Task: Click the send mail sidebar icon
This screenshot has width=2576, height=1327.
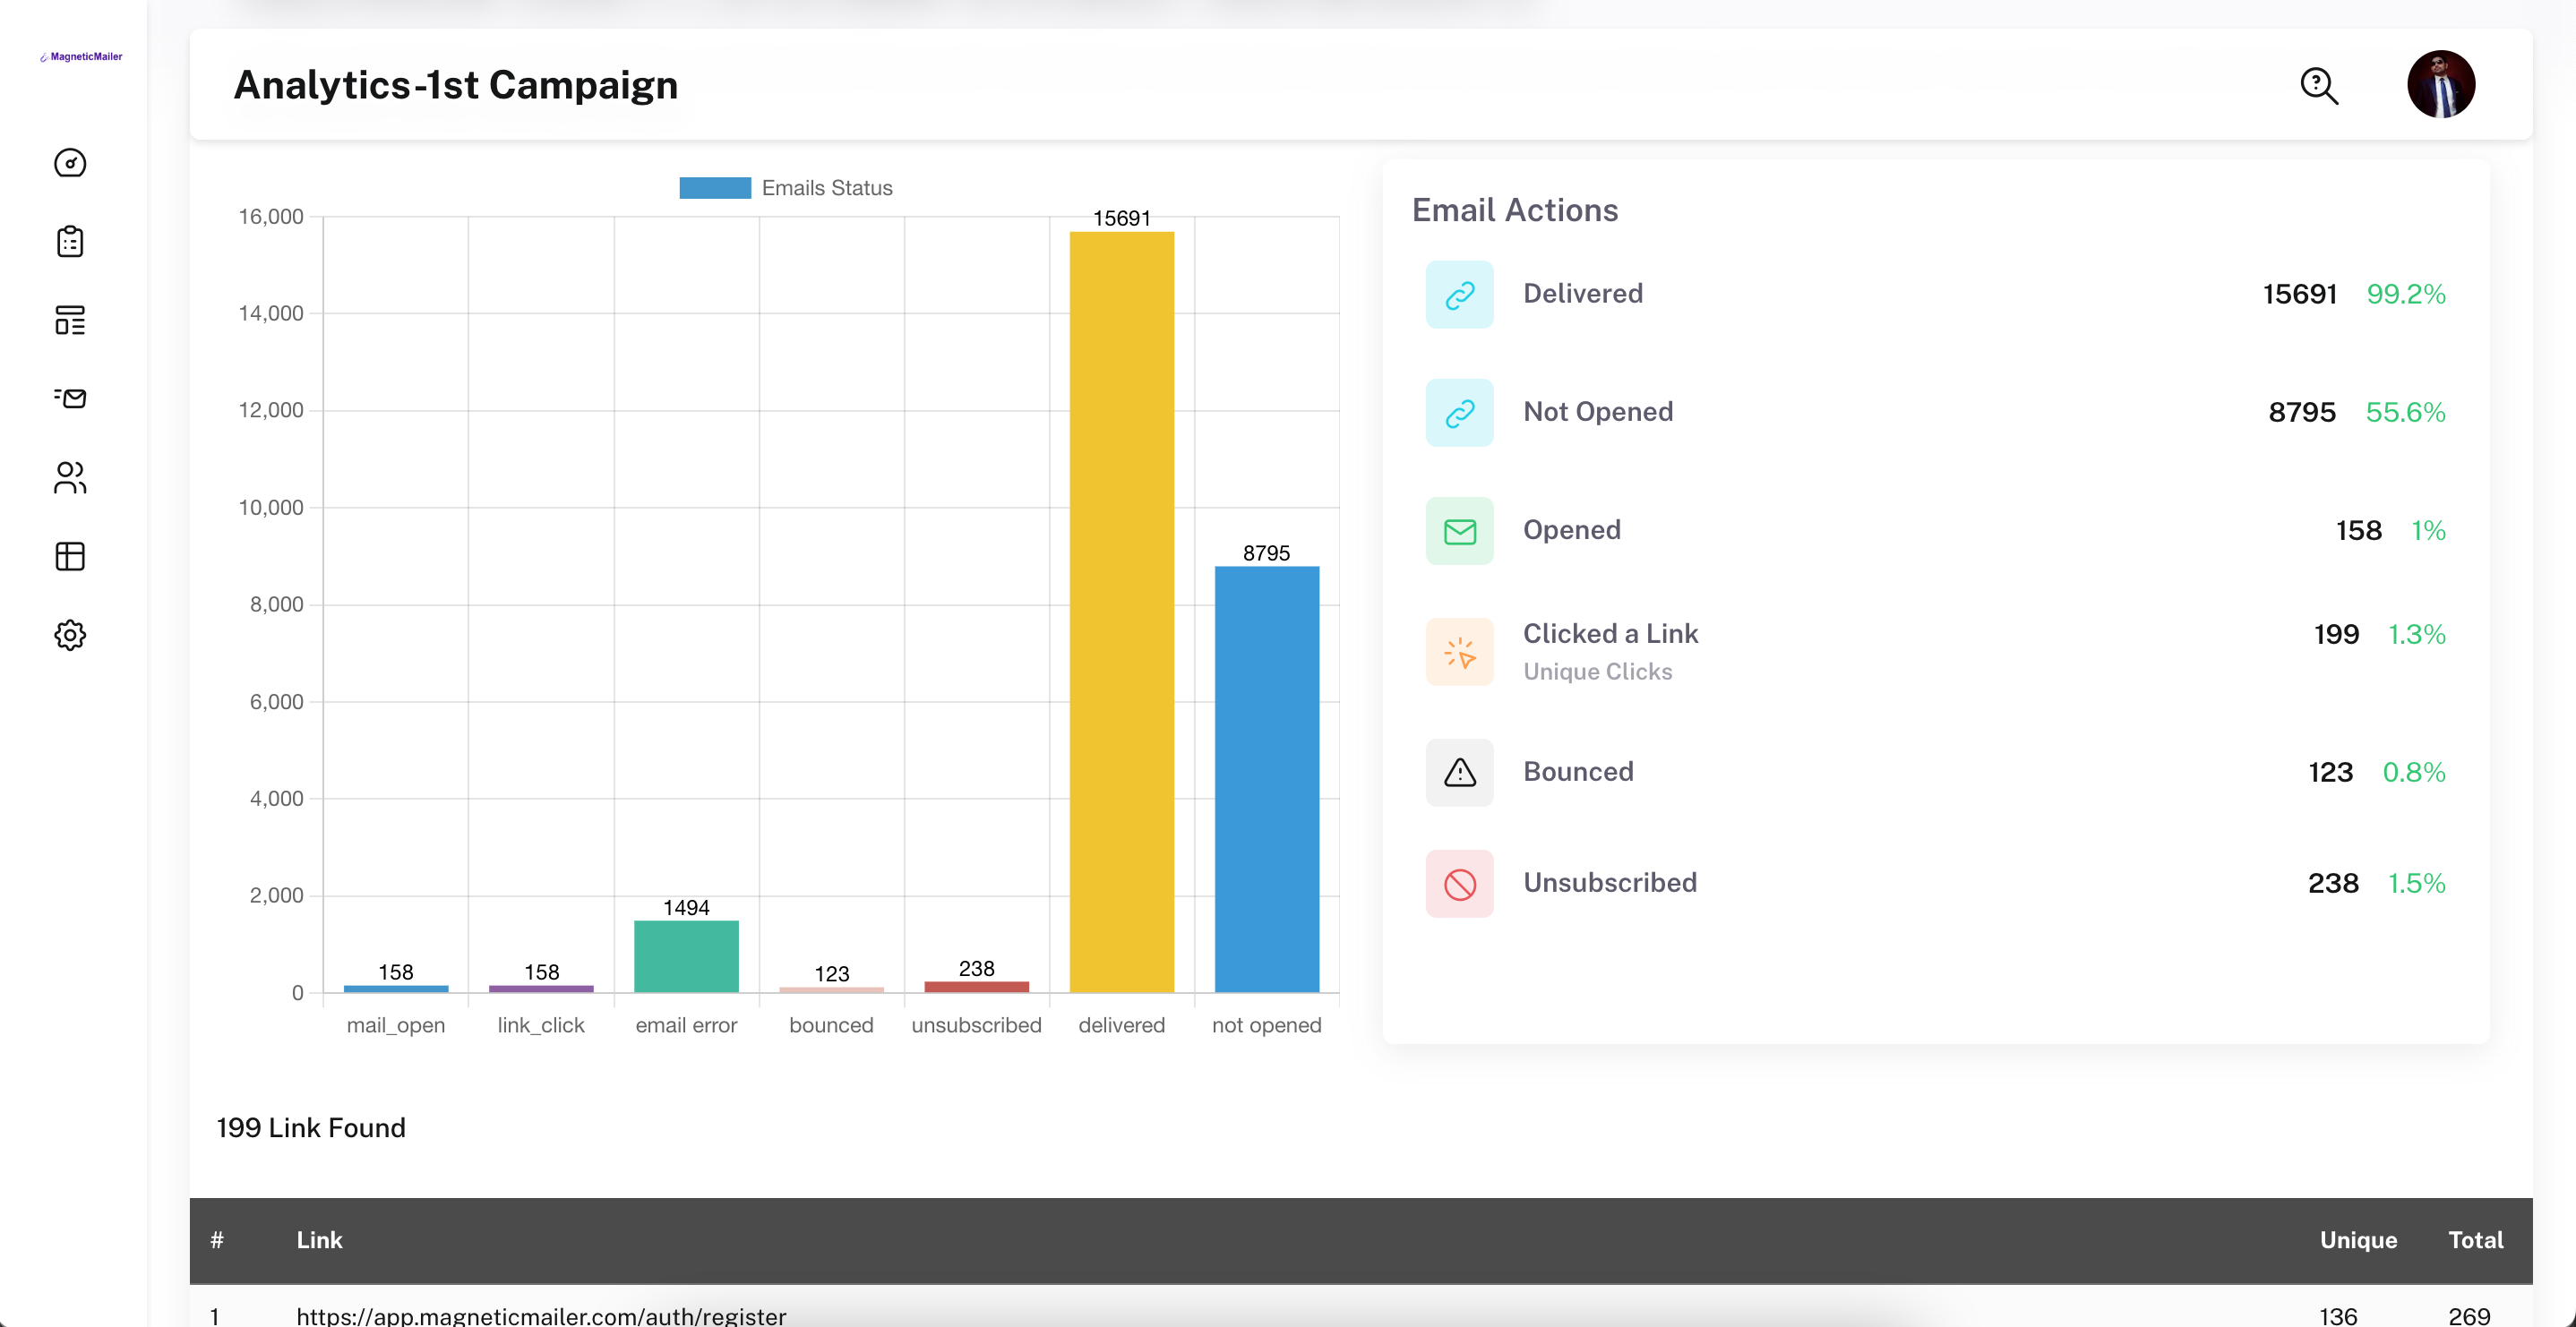Action: (70, 398)
